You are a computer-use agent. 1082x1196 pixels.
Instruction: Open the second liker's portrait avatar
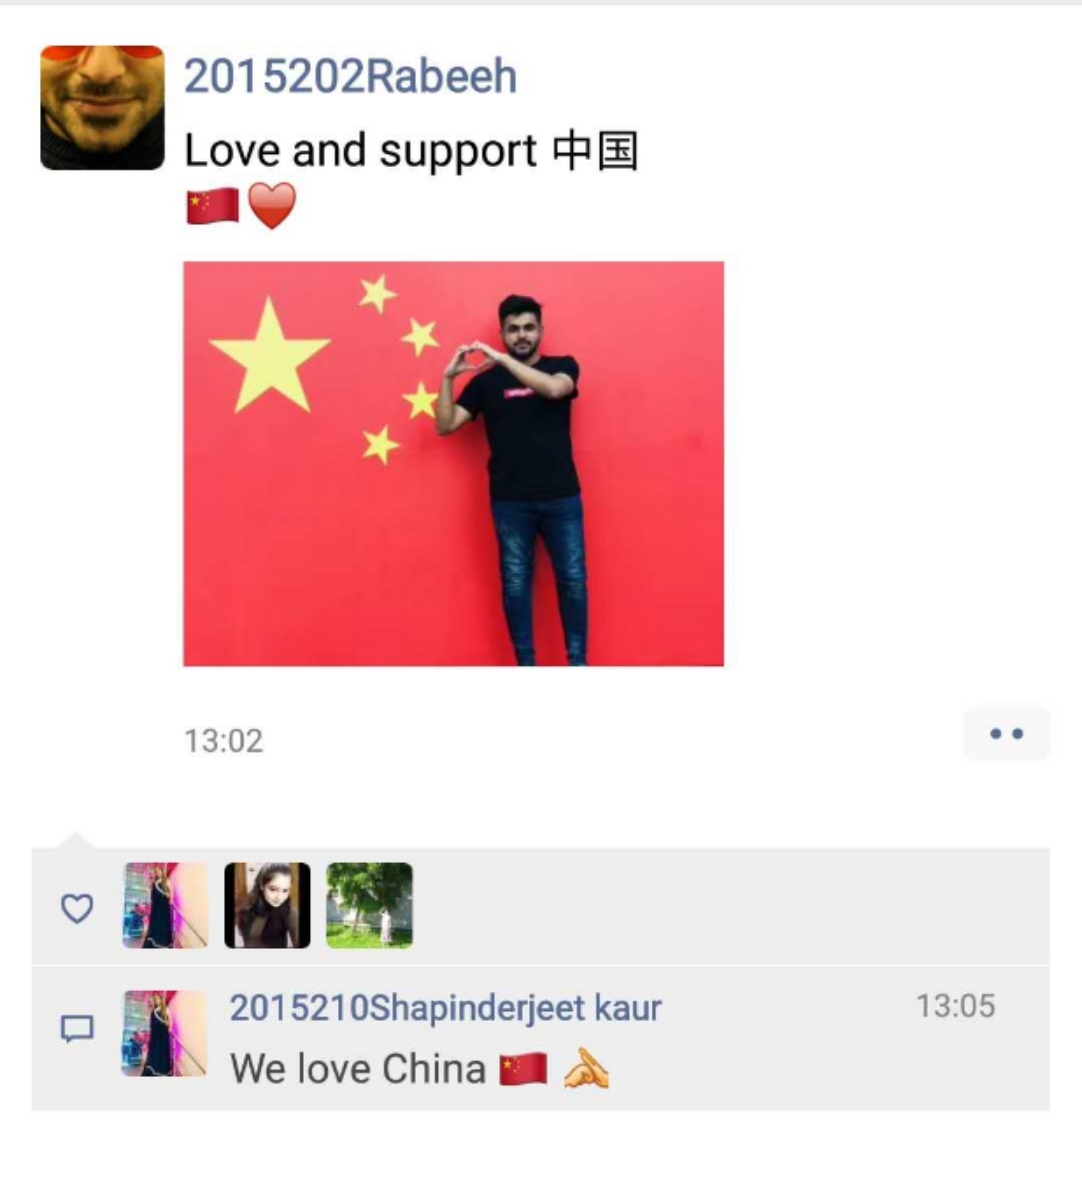(268, 905)
